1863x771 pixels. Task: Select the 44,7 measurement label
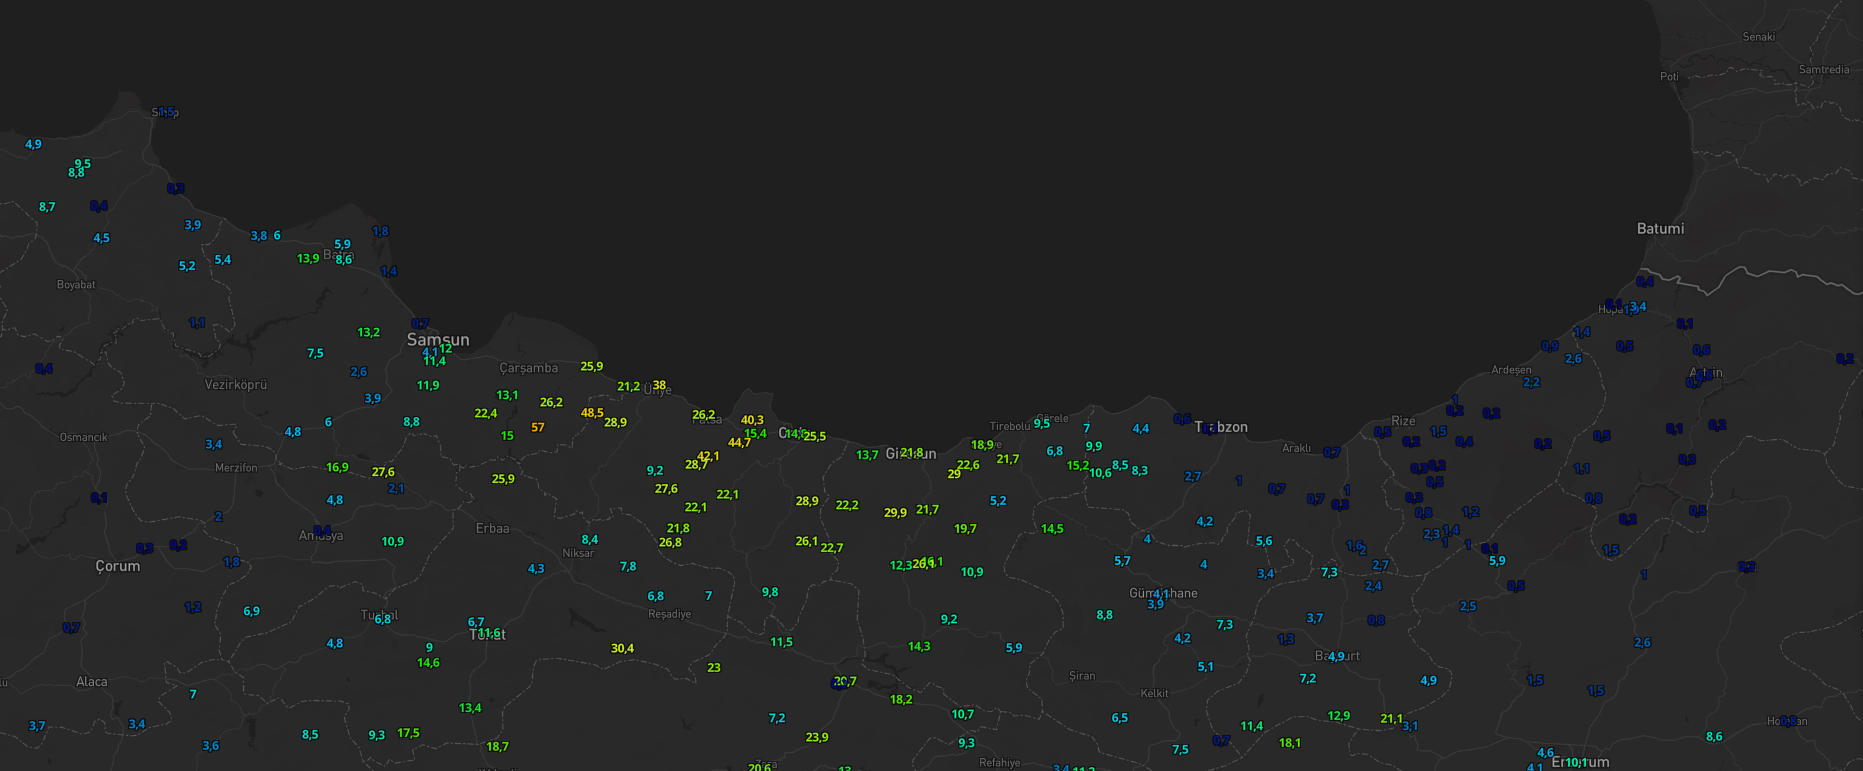click(x=739, y=442)
